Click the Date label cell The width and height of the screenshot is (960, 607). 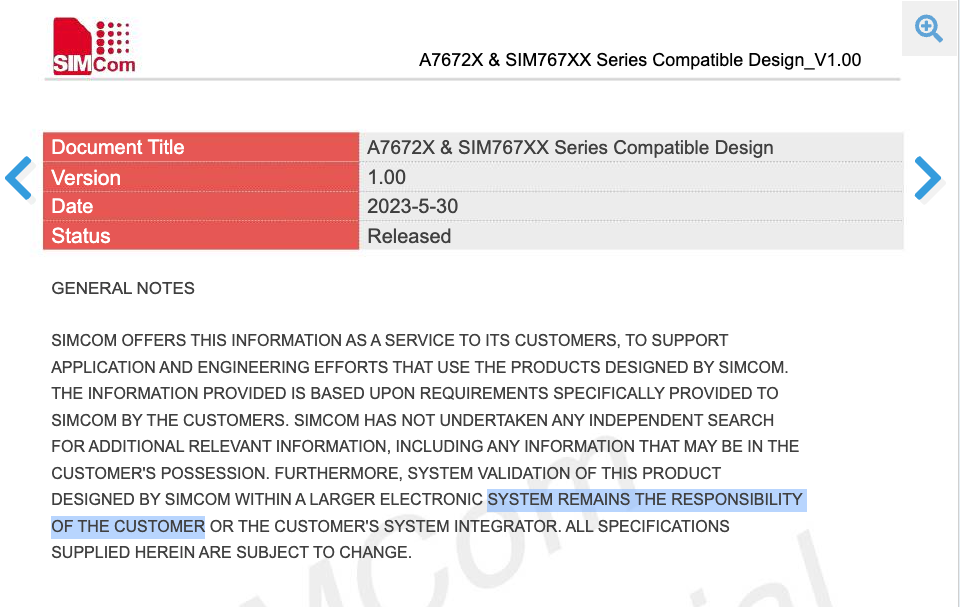(201, 206)
